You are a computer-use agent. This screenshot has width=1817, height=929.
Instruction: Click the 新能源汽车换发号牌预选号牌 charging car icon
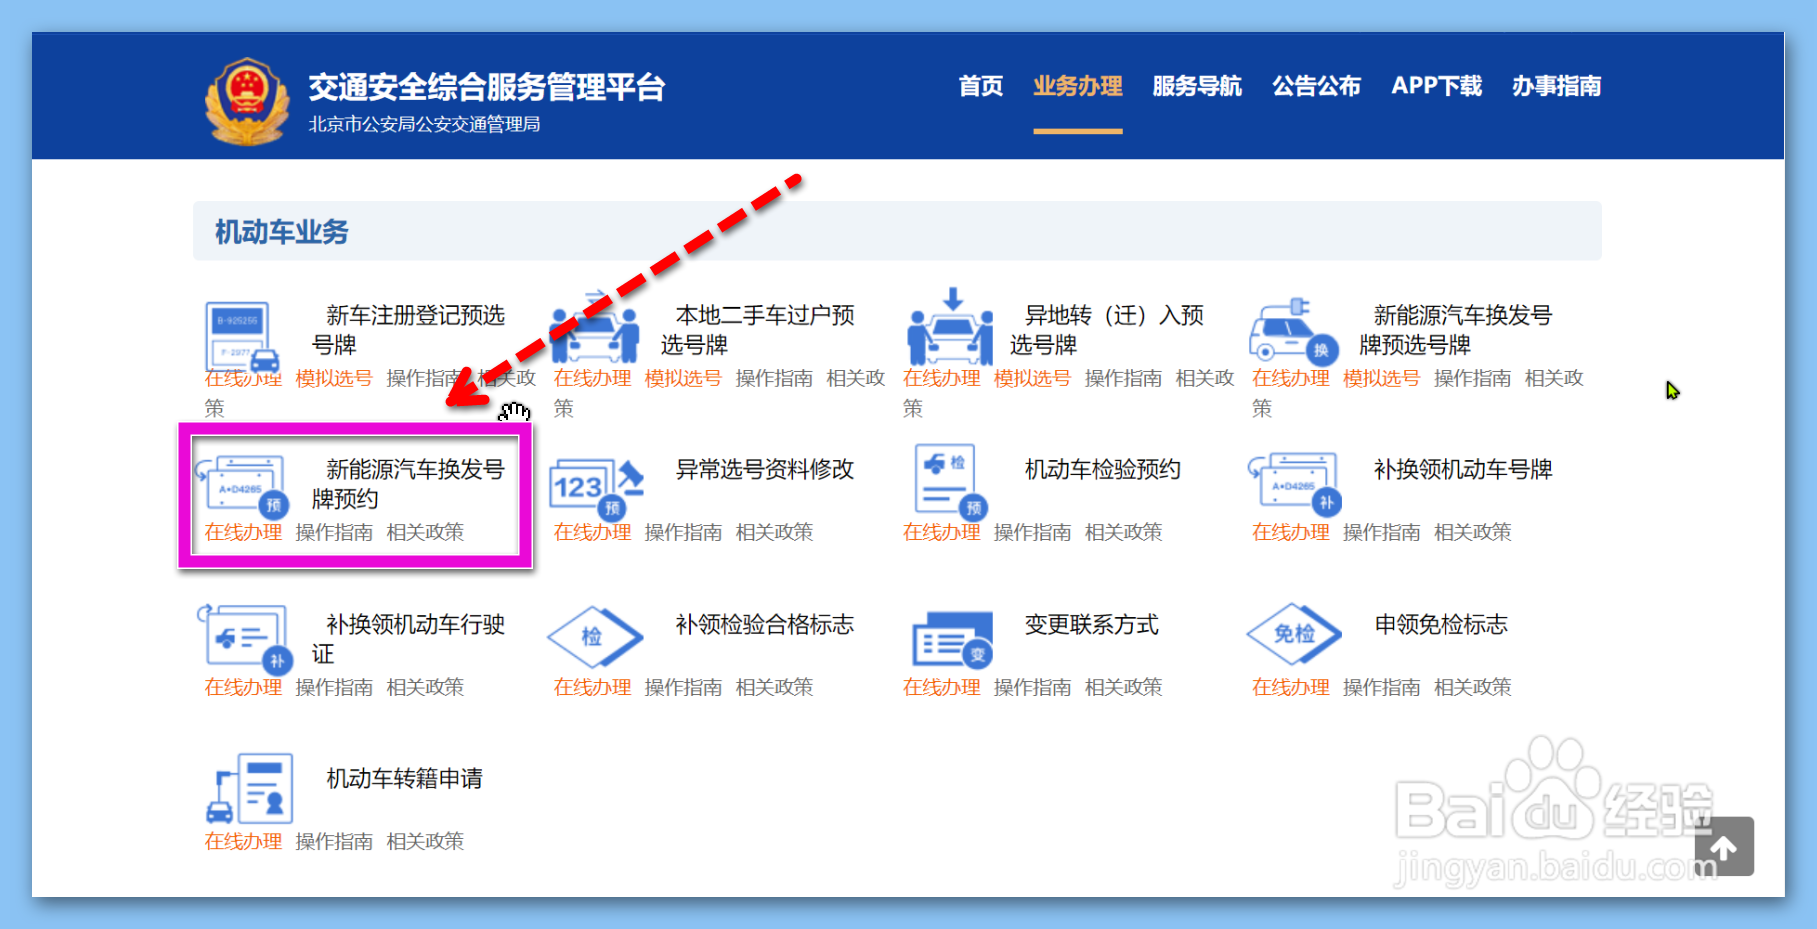tap(1290, 335)
